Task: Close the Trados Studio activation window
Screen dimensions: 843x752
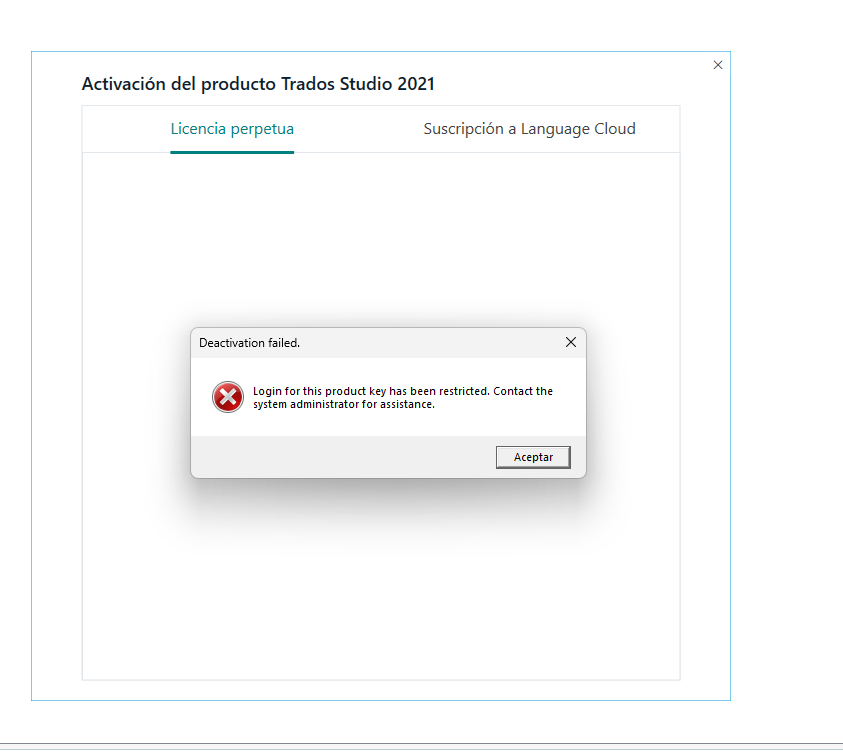Action: tap(718, 65)
